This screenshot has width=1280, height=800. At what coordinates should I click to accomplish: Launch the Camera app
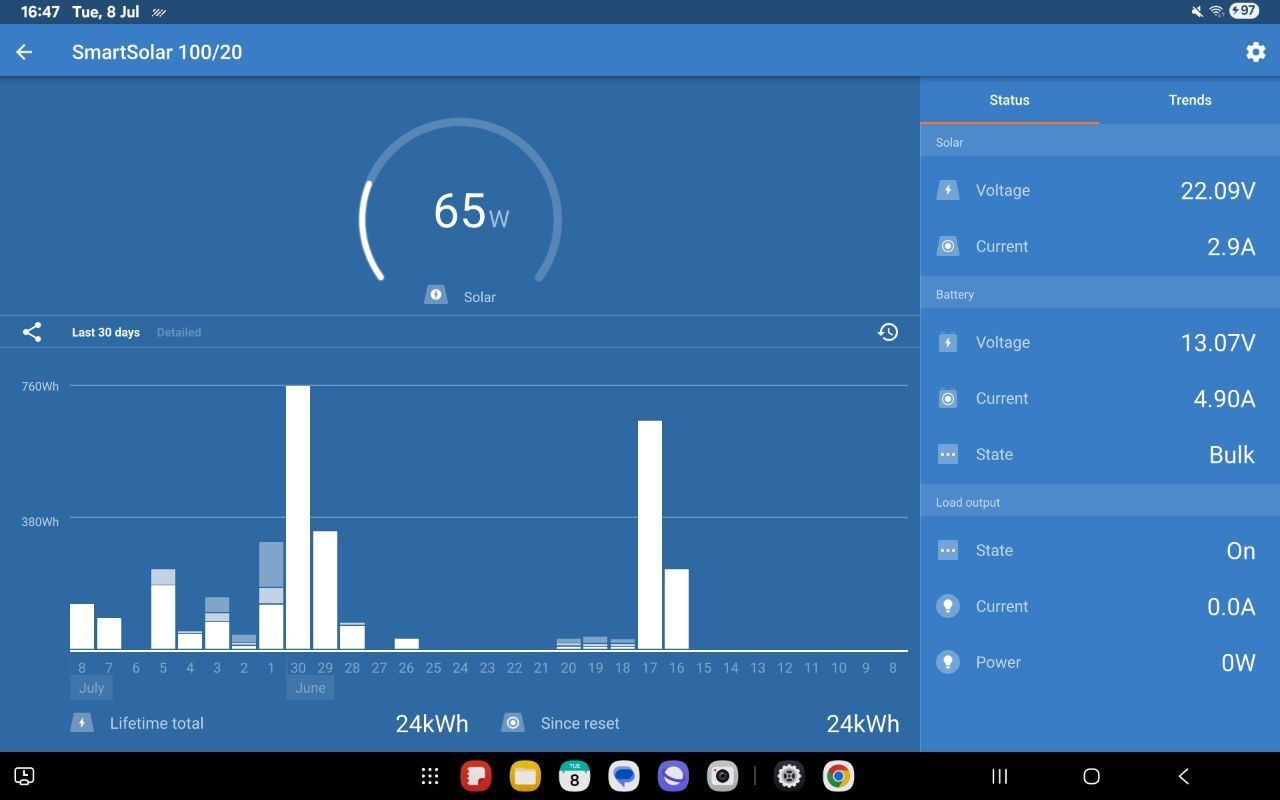[x=722, y=776]
